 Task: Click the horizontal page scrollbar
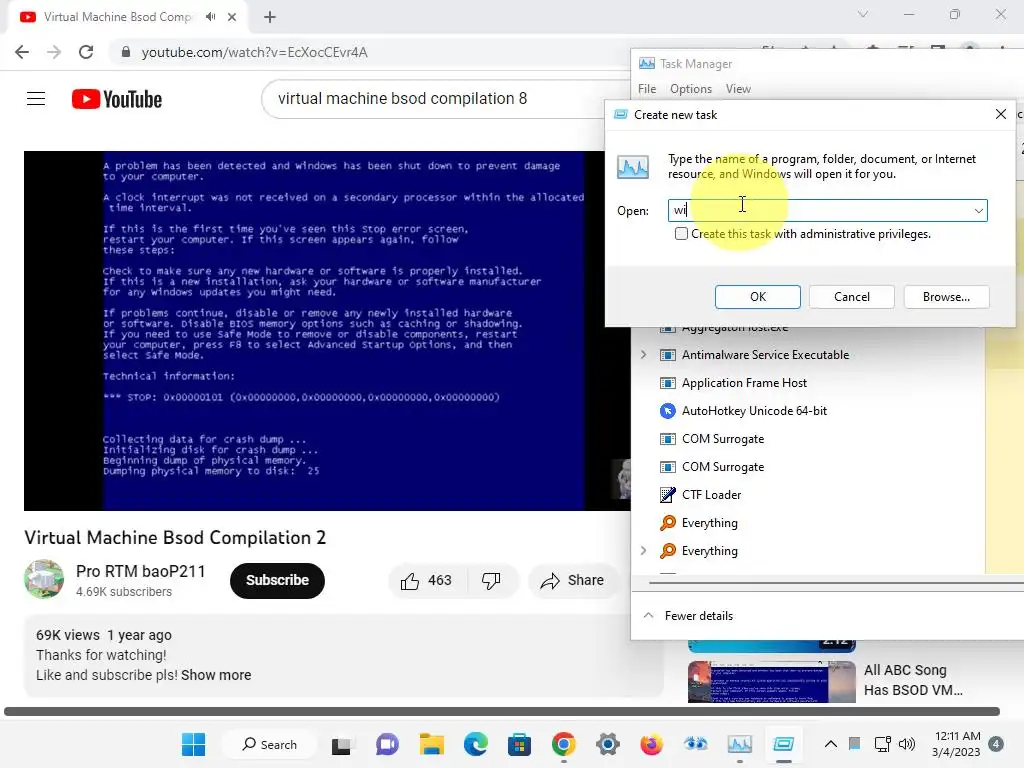tap(502, 711)
